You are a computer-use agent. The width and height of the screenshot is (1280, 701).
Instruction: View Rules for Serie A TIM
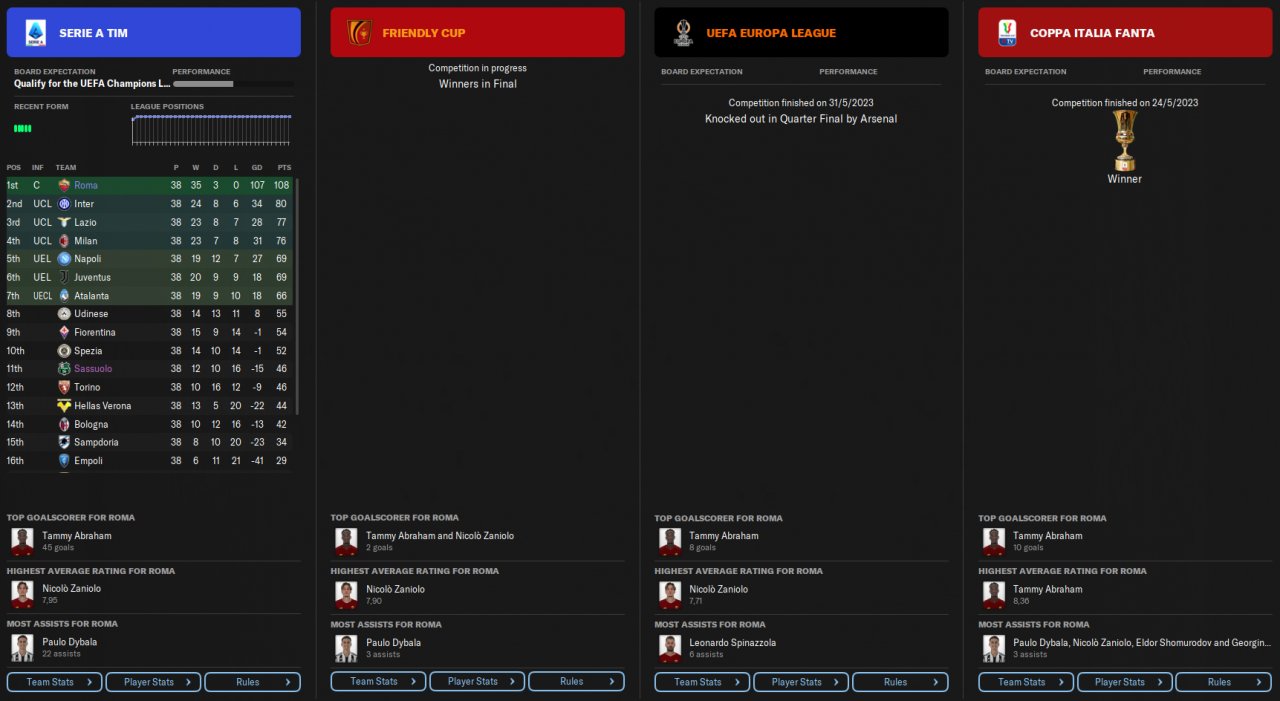click(252, 682)
